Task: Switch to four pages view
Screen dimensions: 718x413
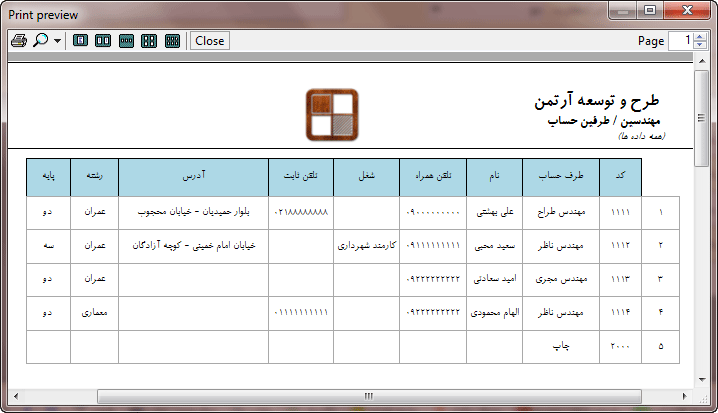Action: click(149, 41)
